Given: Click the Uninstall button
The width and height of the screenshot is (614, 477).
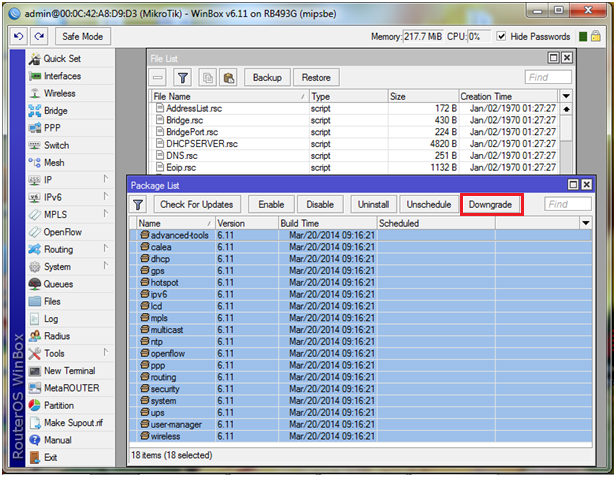Looking at the screenshot, I should 373,204.
